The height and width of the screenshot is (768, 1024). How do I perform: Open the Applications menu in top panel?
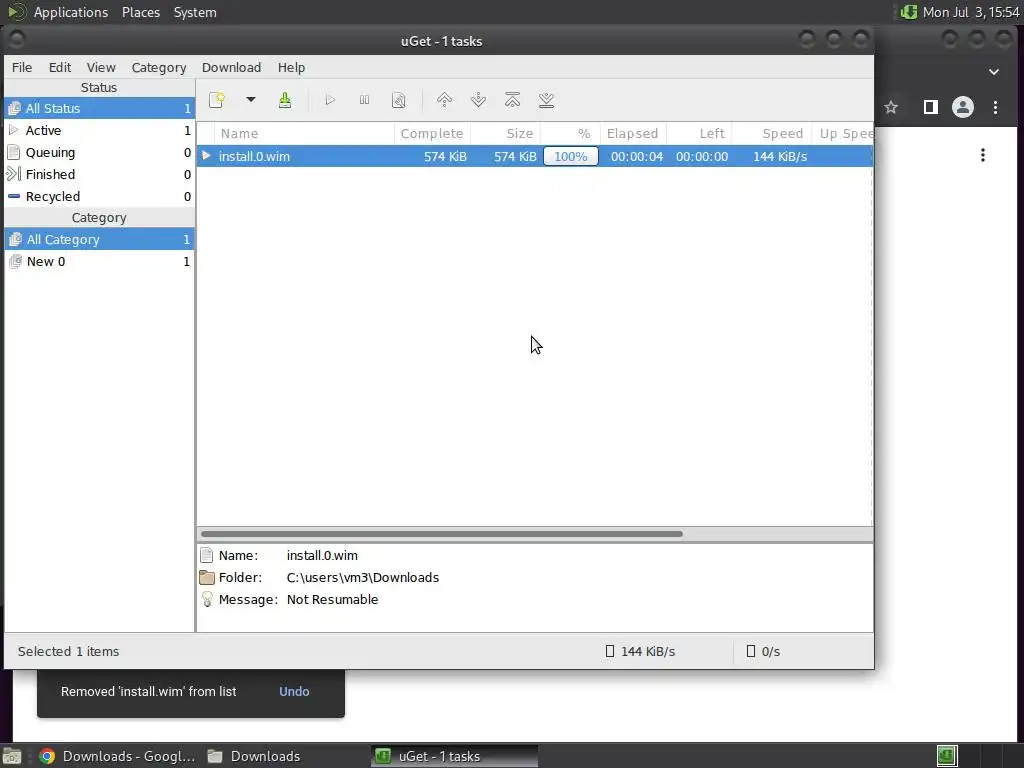[x=71, y=12]
